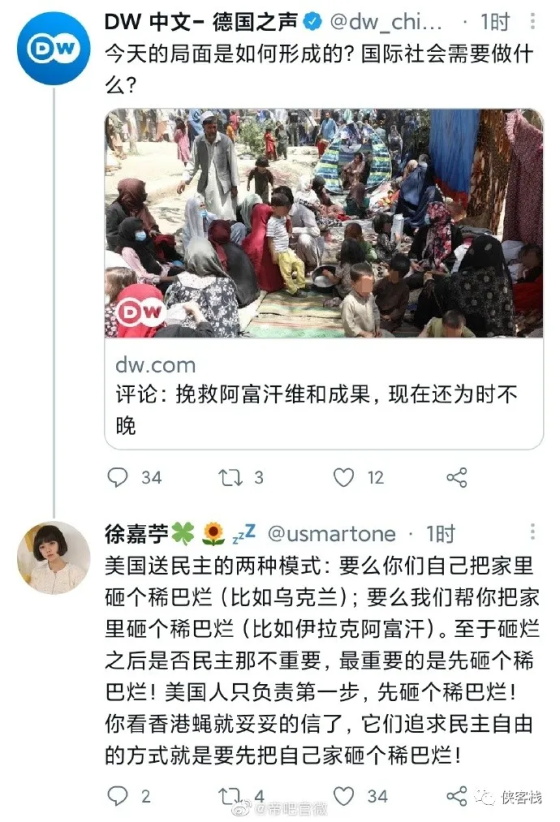Open the article titled 评论：挽救阿富汗维和成果
The width and height of the screenshot is (560, 822).
tap(317, 409)
